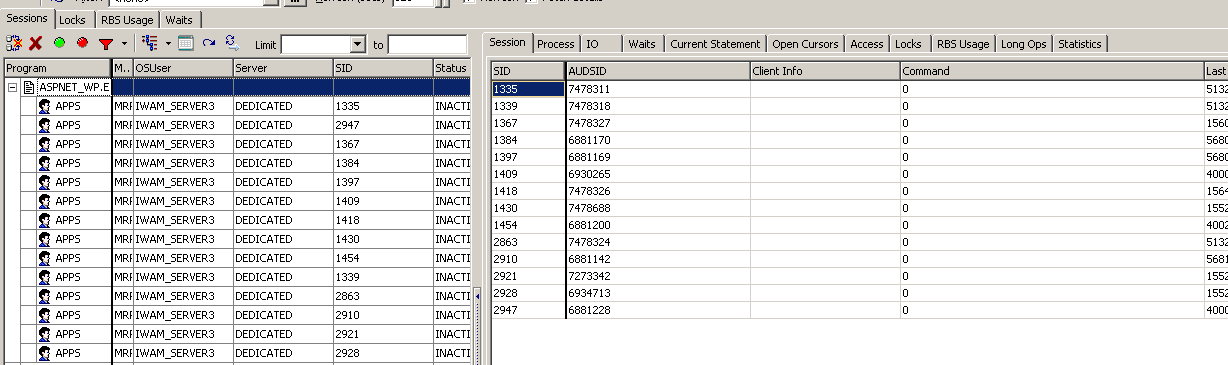
Task: Sort sessions by Status column header
Action: coord(451,68)
